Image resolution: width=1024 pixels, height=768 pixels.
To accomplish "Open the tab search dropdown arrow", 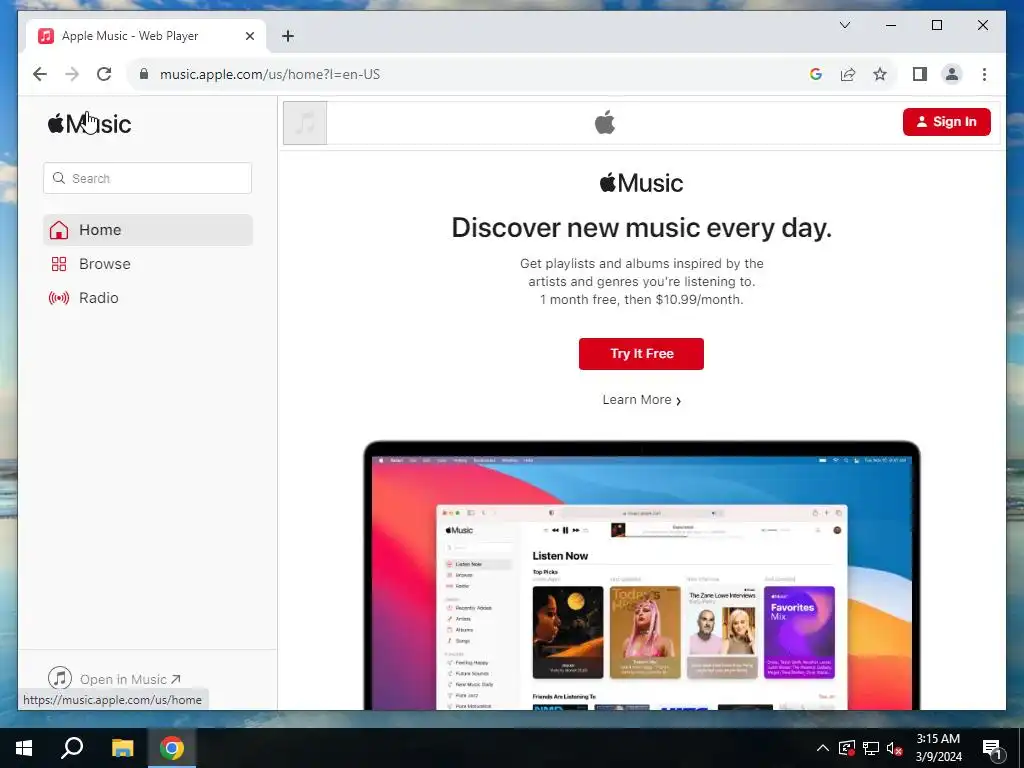I will [845, 25].
